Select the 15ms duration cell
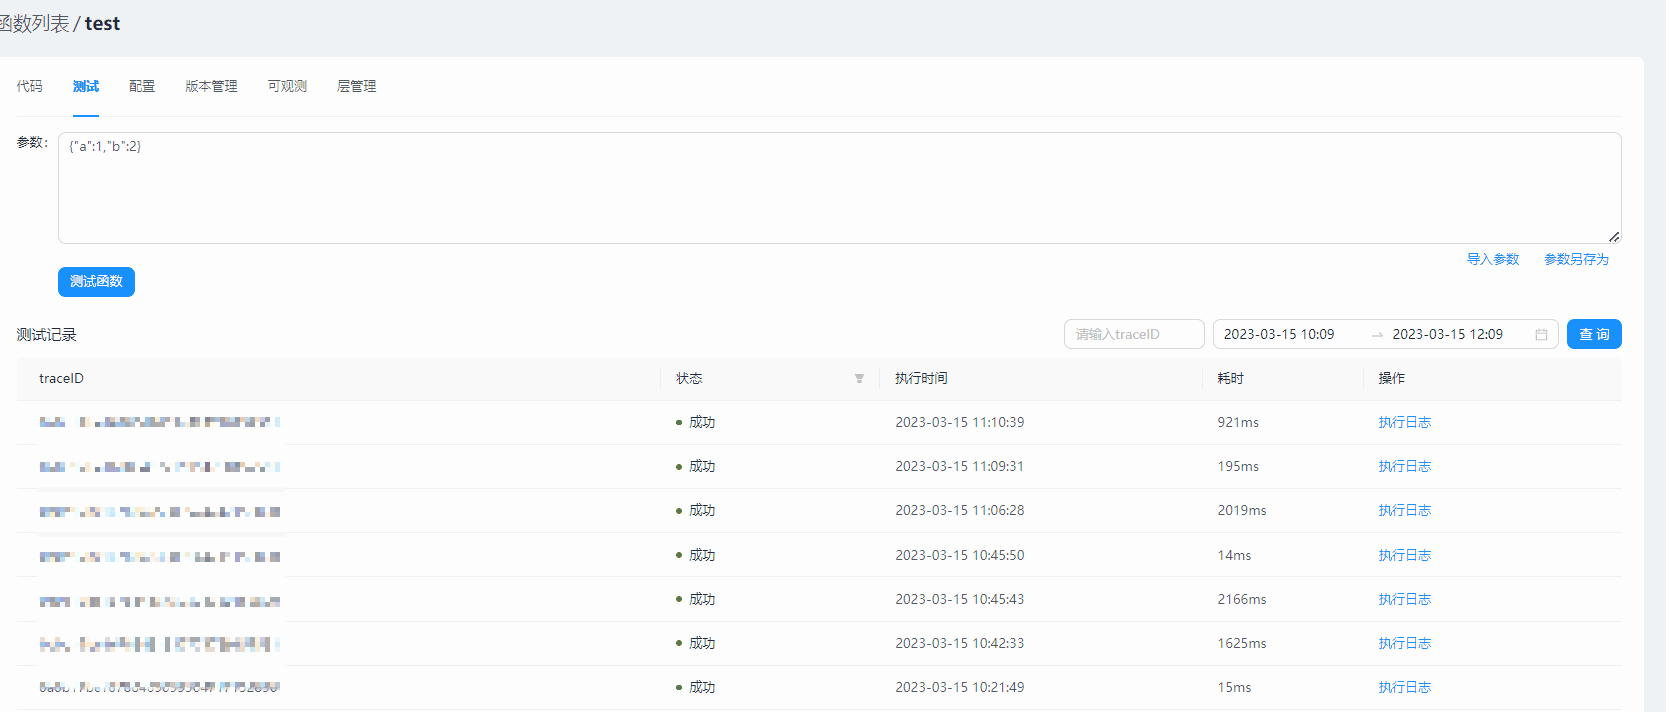 tap(1234, 687)
